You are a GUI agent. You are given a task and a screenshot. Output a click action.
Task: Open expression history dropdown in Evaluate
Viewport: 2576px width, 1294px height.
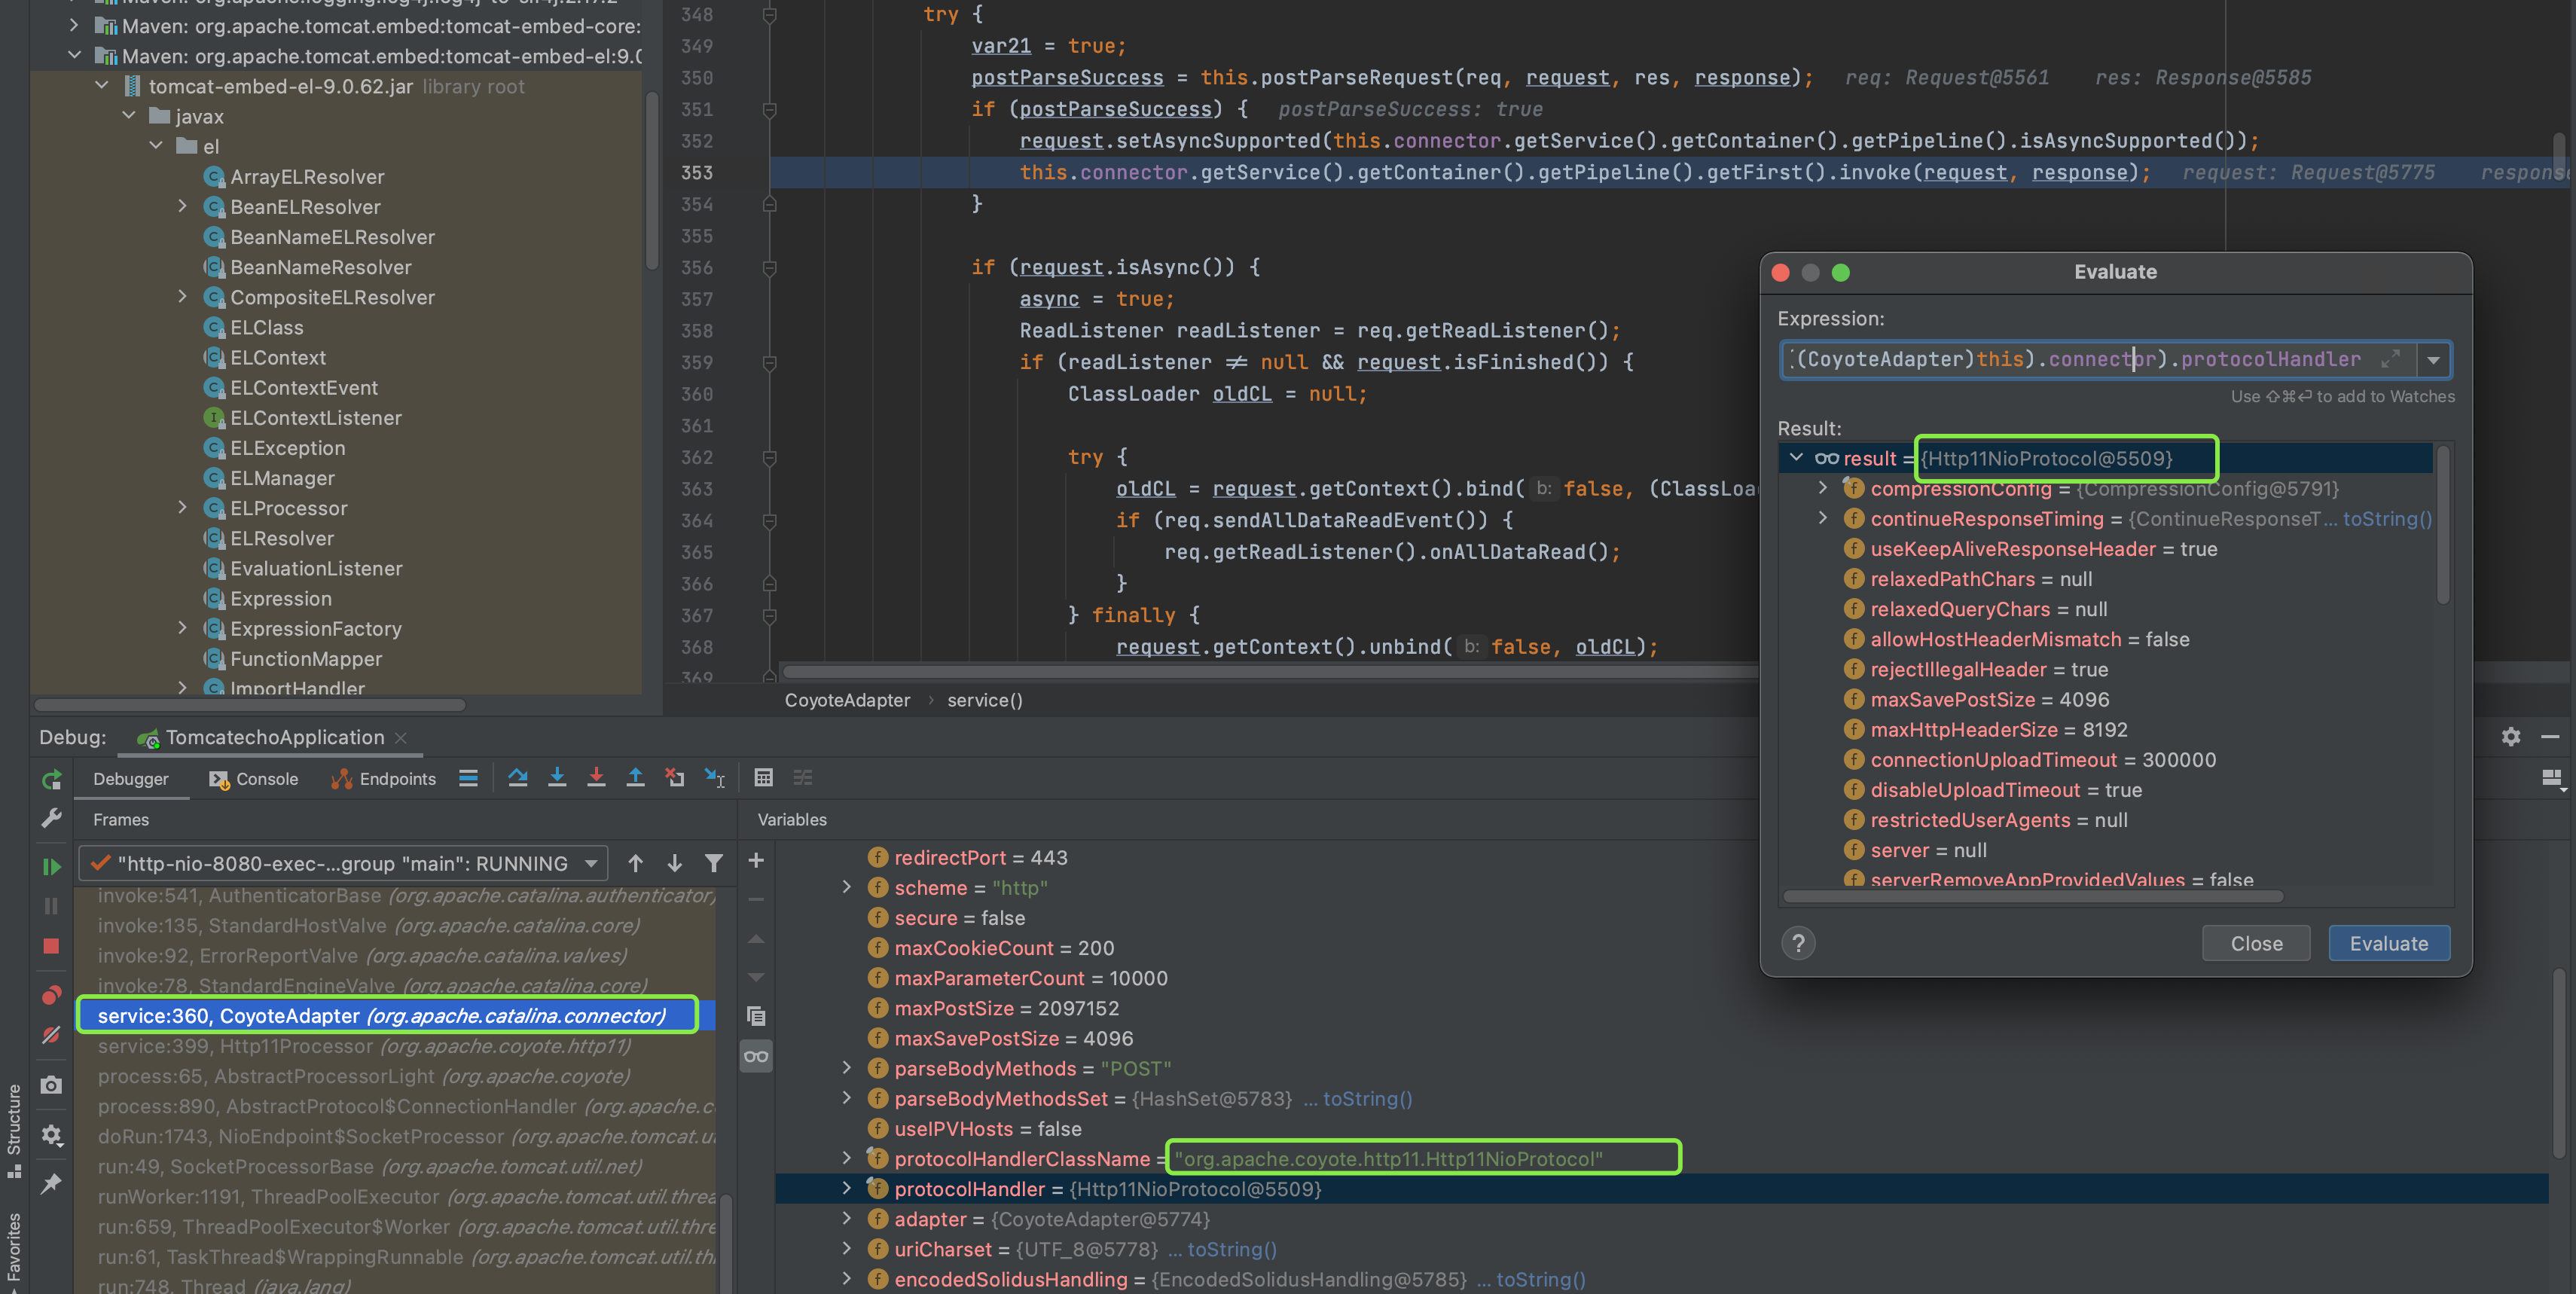(x=2433, y=360)
